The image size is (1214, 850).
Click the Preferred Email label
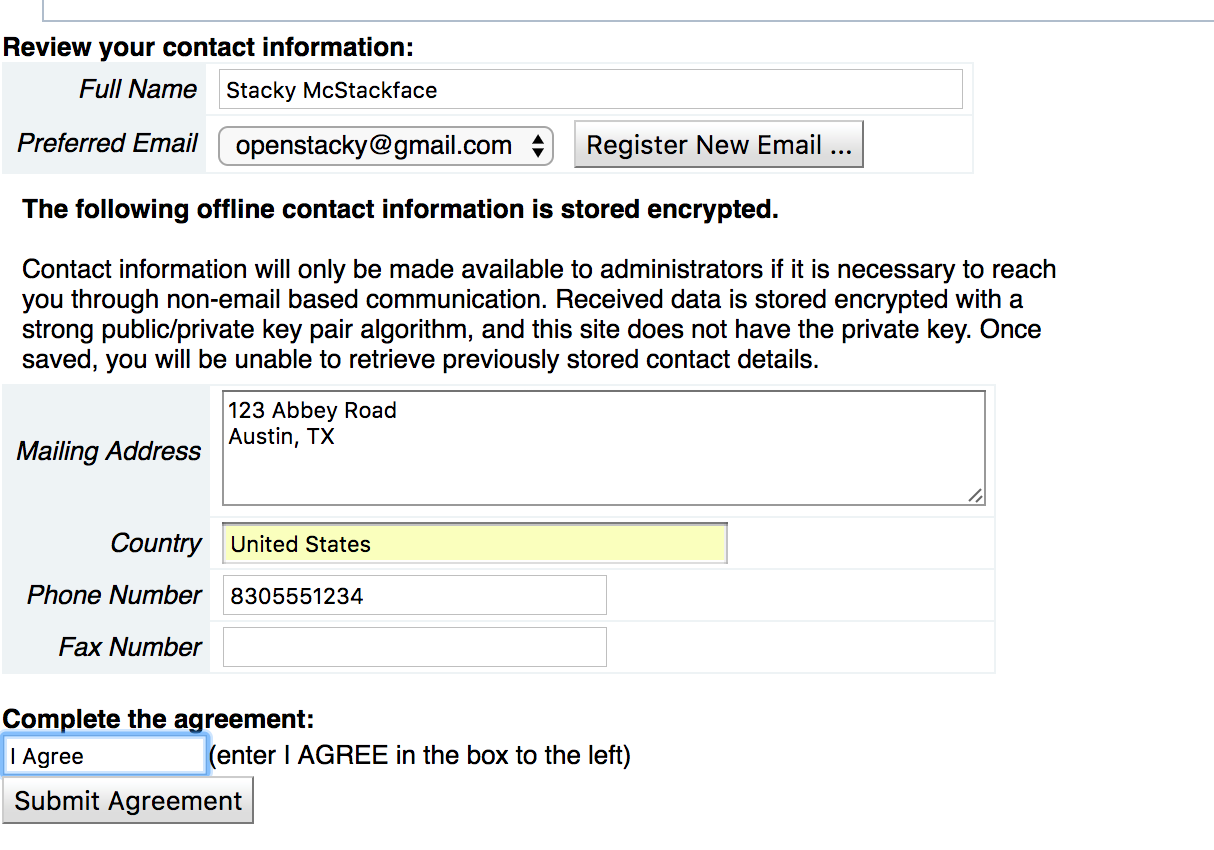click(x=108, y=144)
